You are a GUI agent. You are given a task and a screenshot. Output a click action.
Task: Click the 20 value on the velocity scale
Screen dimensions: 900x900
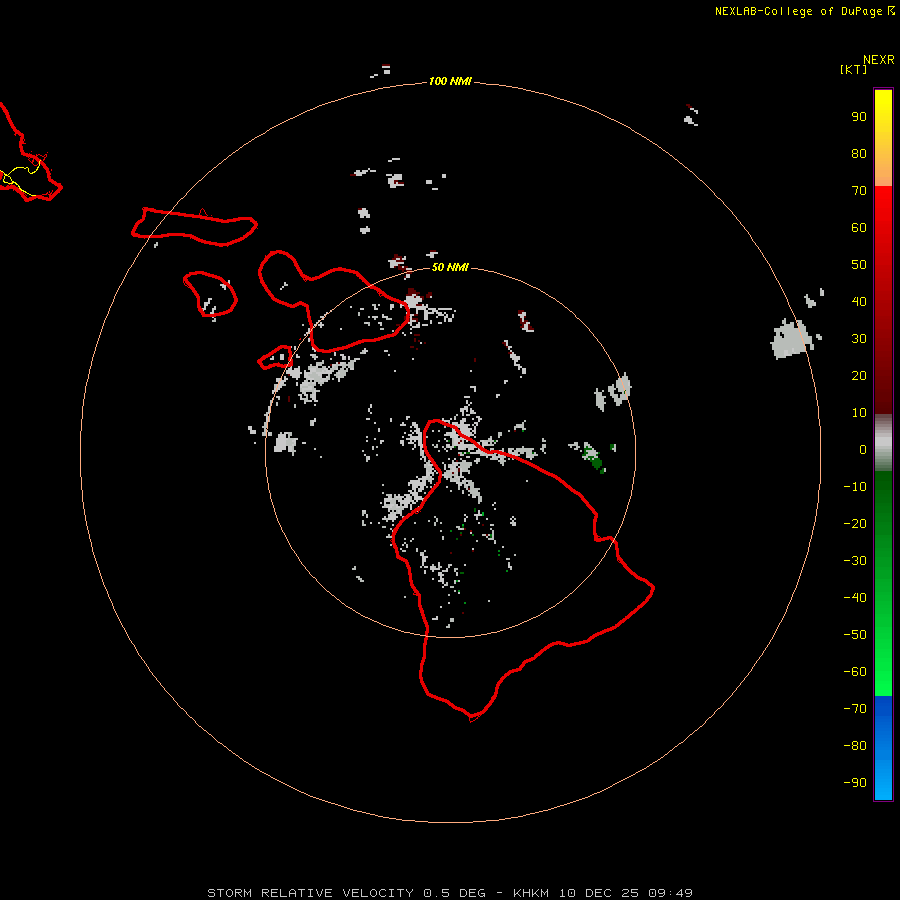[x=859, y=375]
